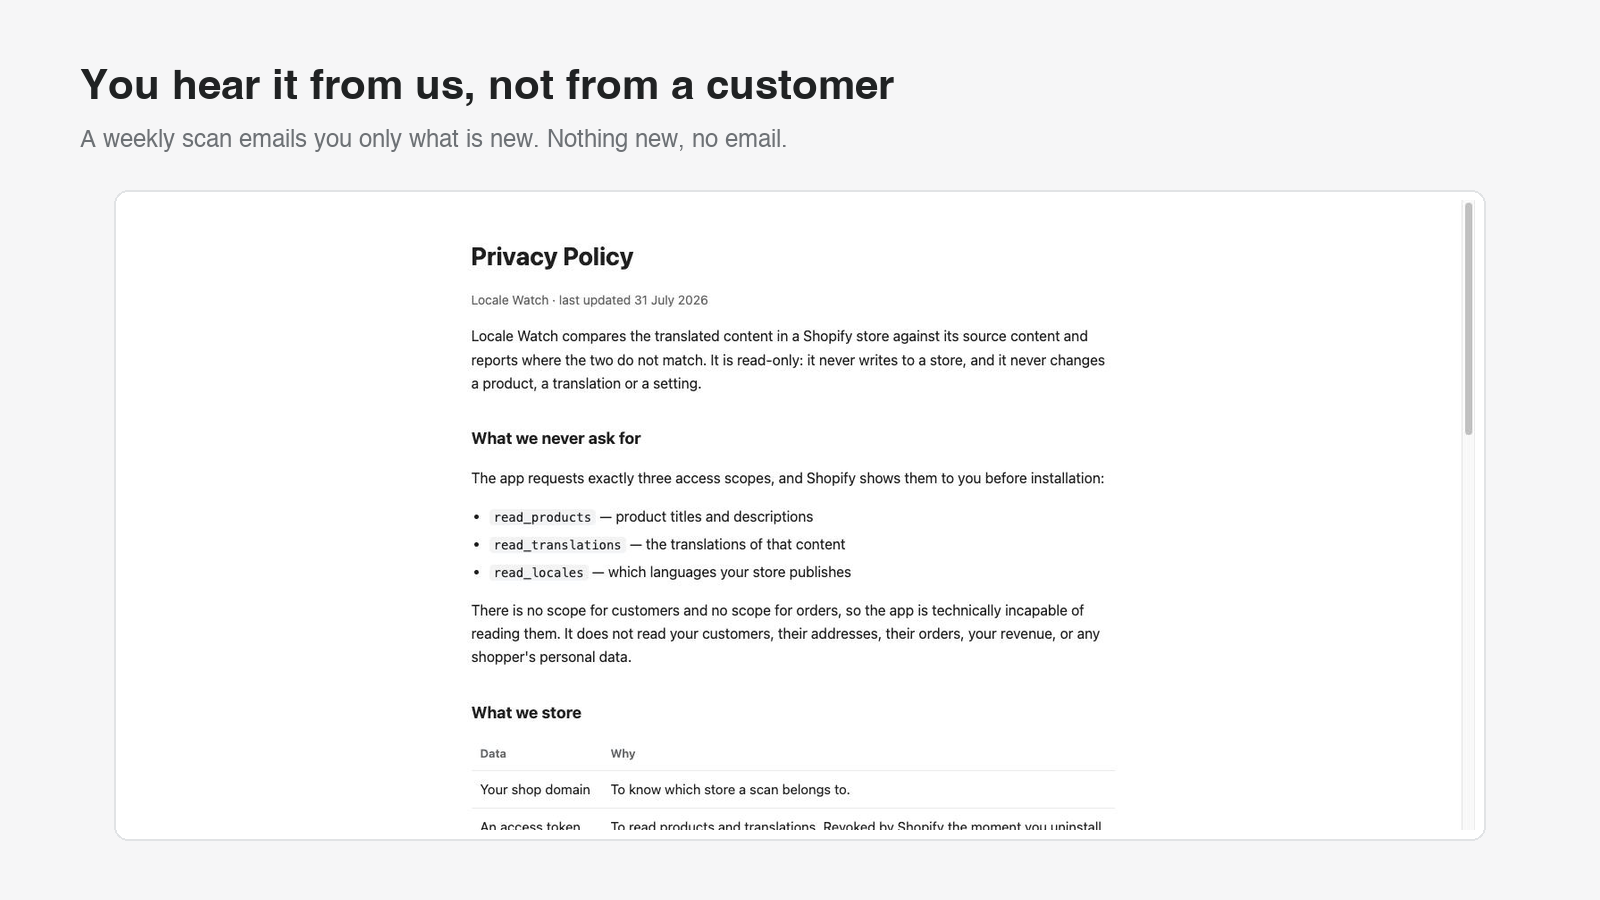
Task: Click the 'What we never ask for' heading
Action: 556,438
